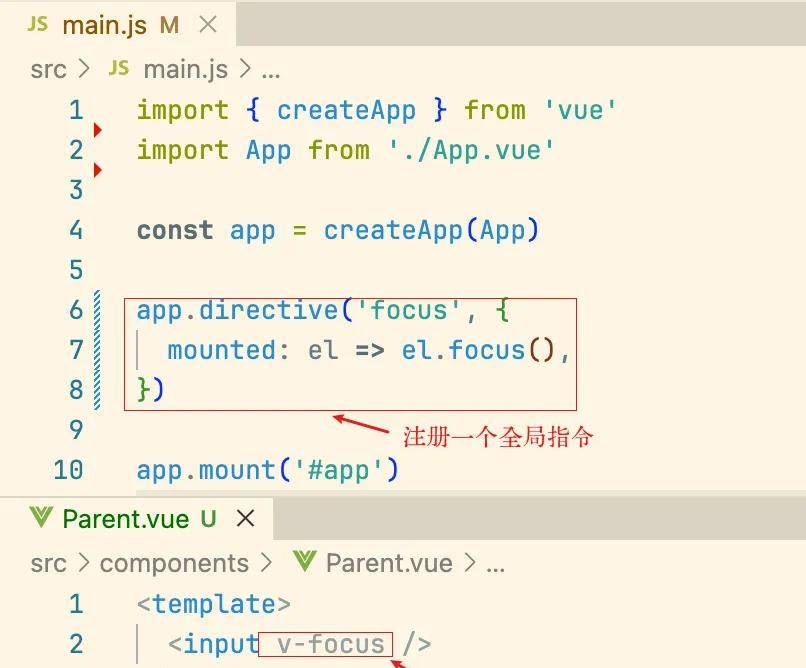Screen dimensions: 806x668
Task: Click the Vue logo on the Parent.vue tab
Action: 42,519
